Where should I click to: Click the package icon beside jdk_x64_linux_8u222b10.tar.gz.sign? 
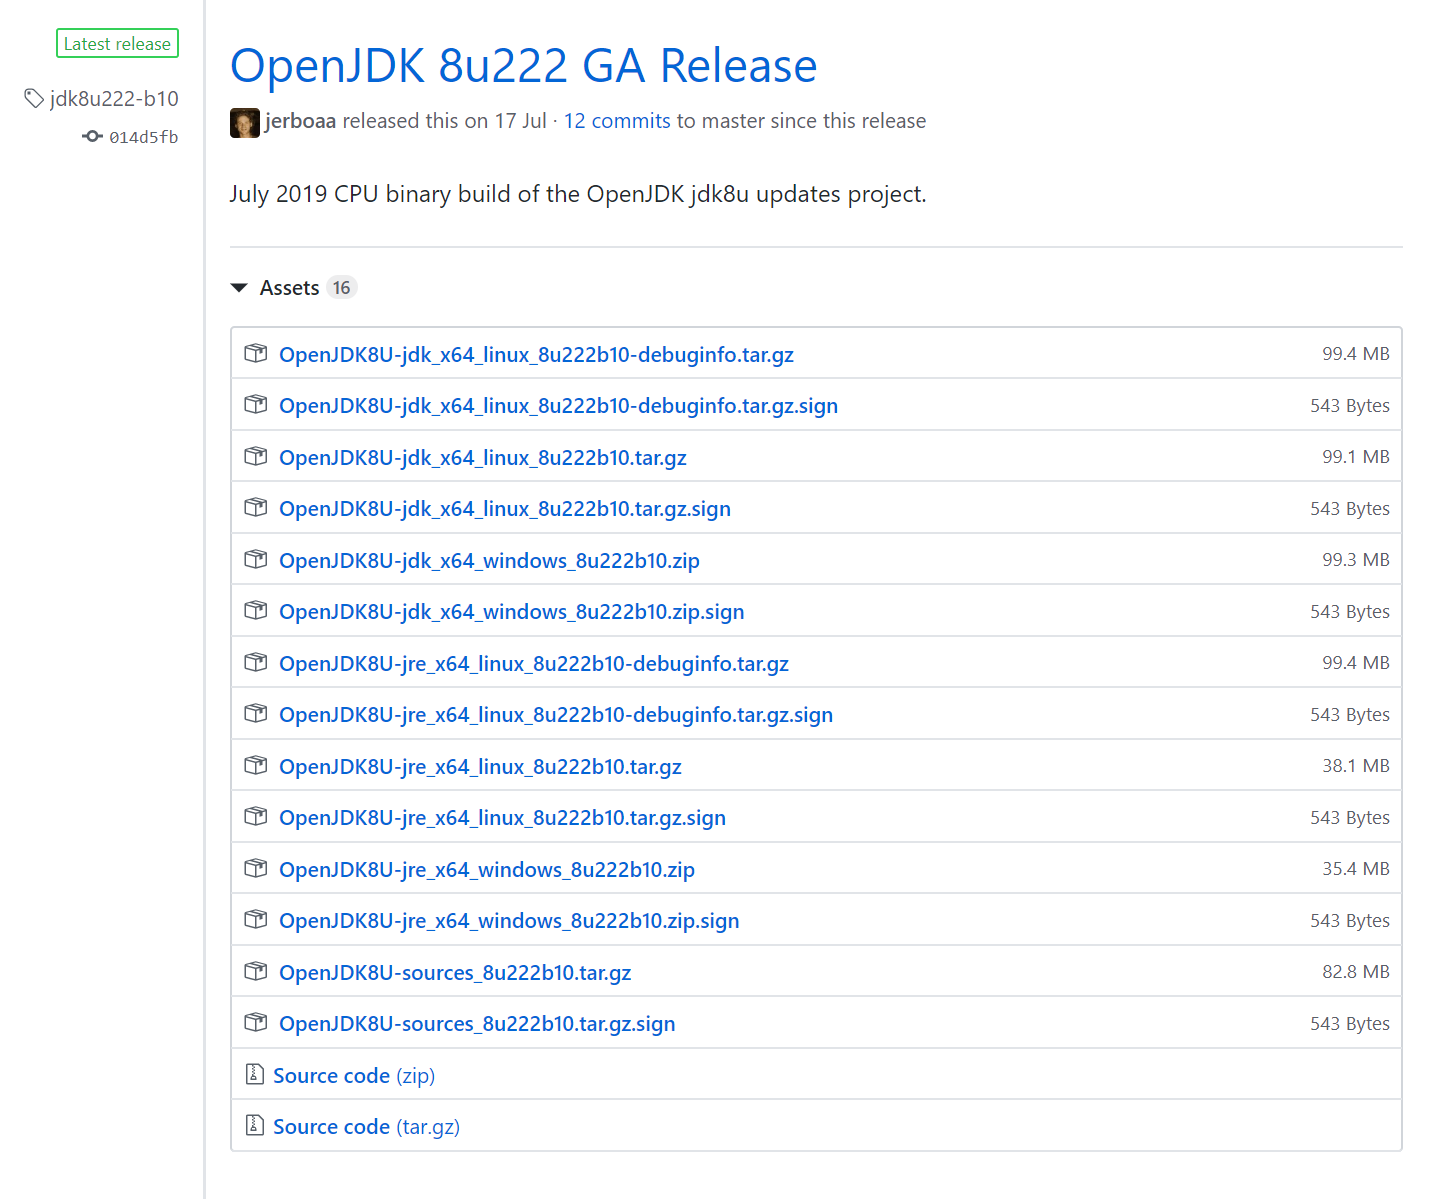(x=256, y=508)
